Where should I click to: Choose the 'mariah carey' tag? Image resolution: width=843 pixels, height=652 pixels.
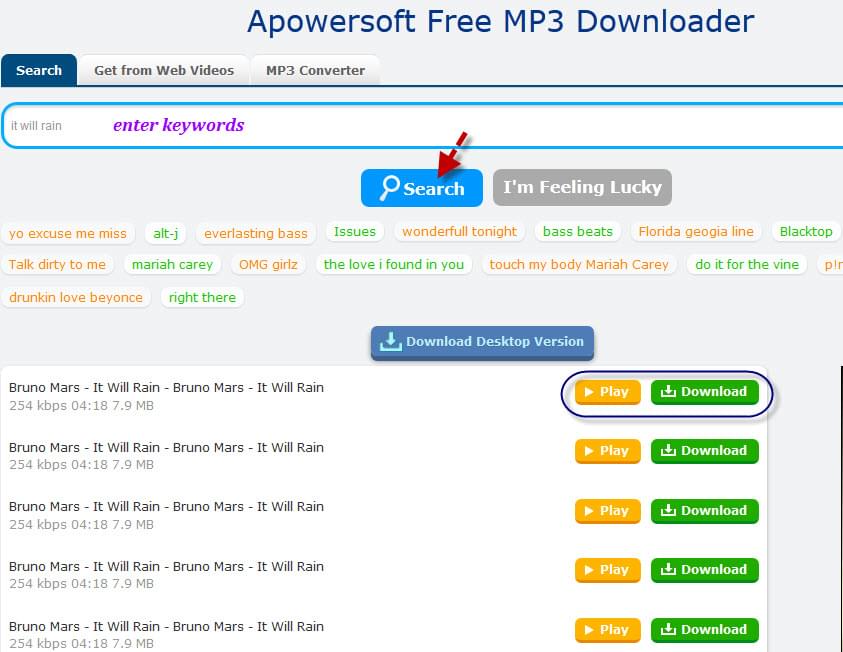(x=173, y=264)
